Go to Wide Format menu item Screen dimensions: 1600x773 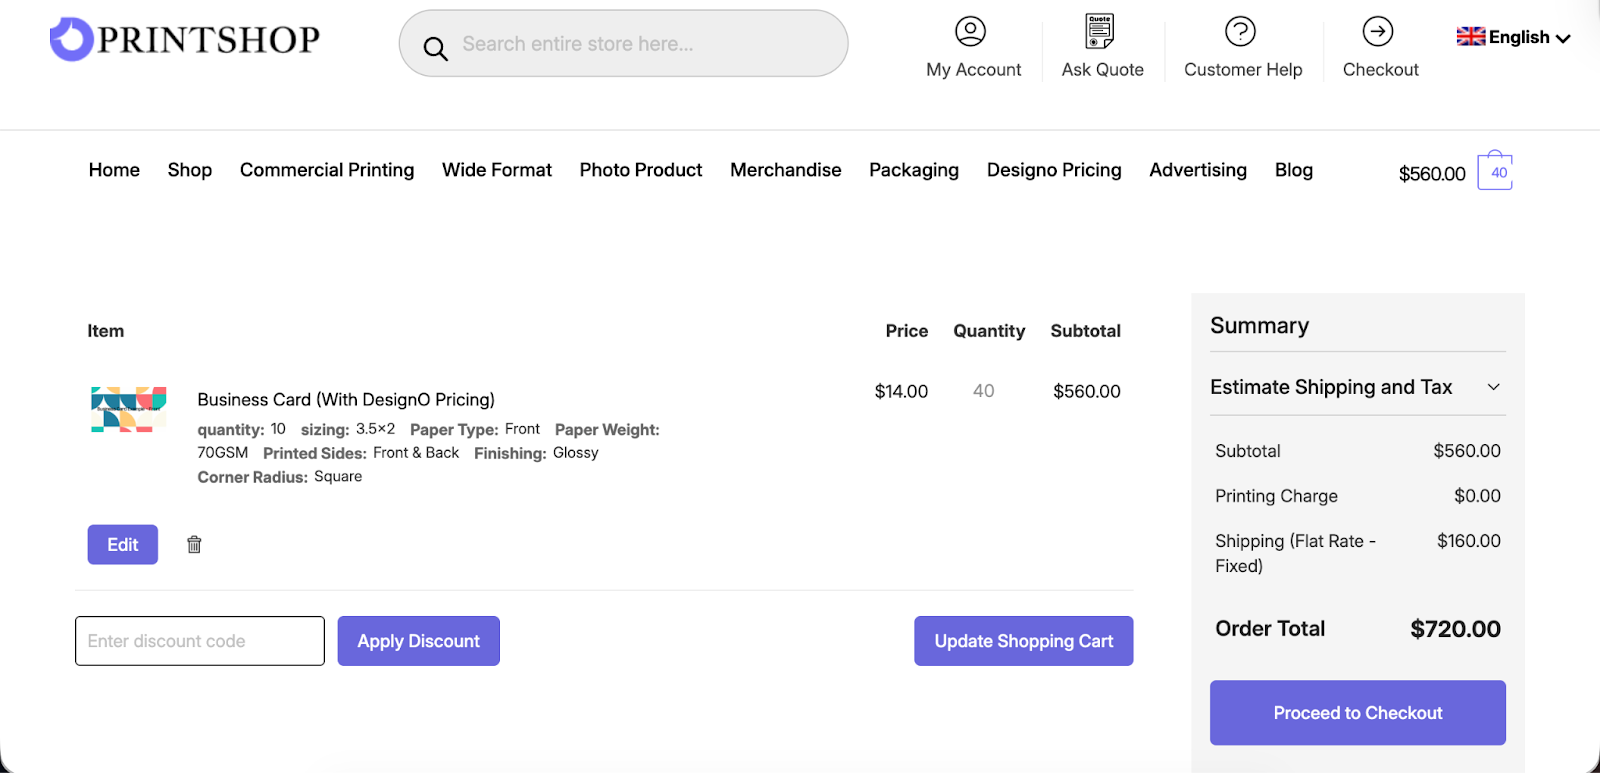[x=497, y=170]
